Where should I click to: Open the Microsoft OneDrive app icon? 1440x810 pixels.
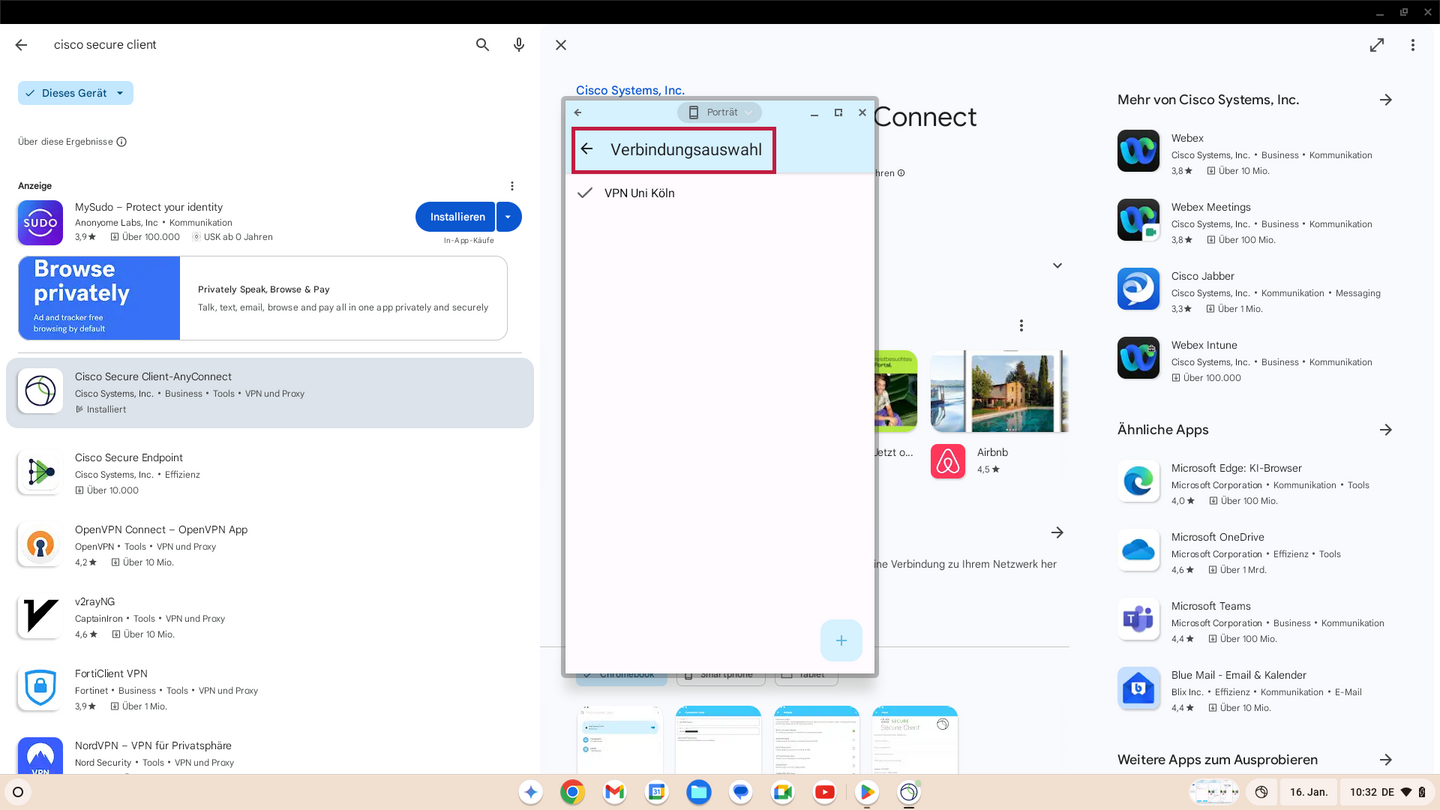pyautogui.click(x=1138, y=550)
